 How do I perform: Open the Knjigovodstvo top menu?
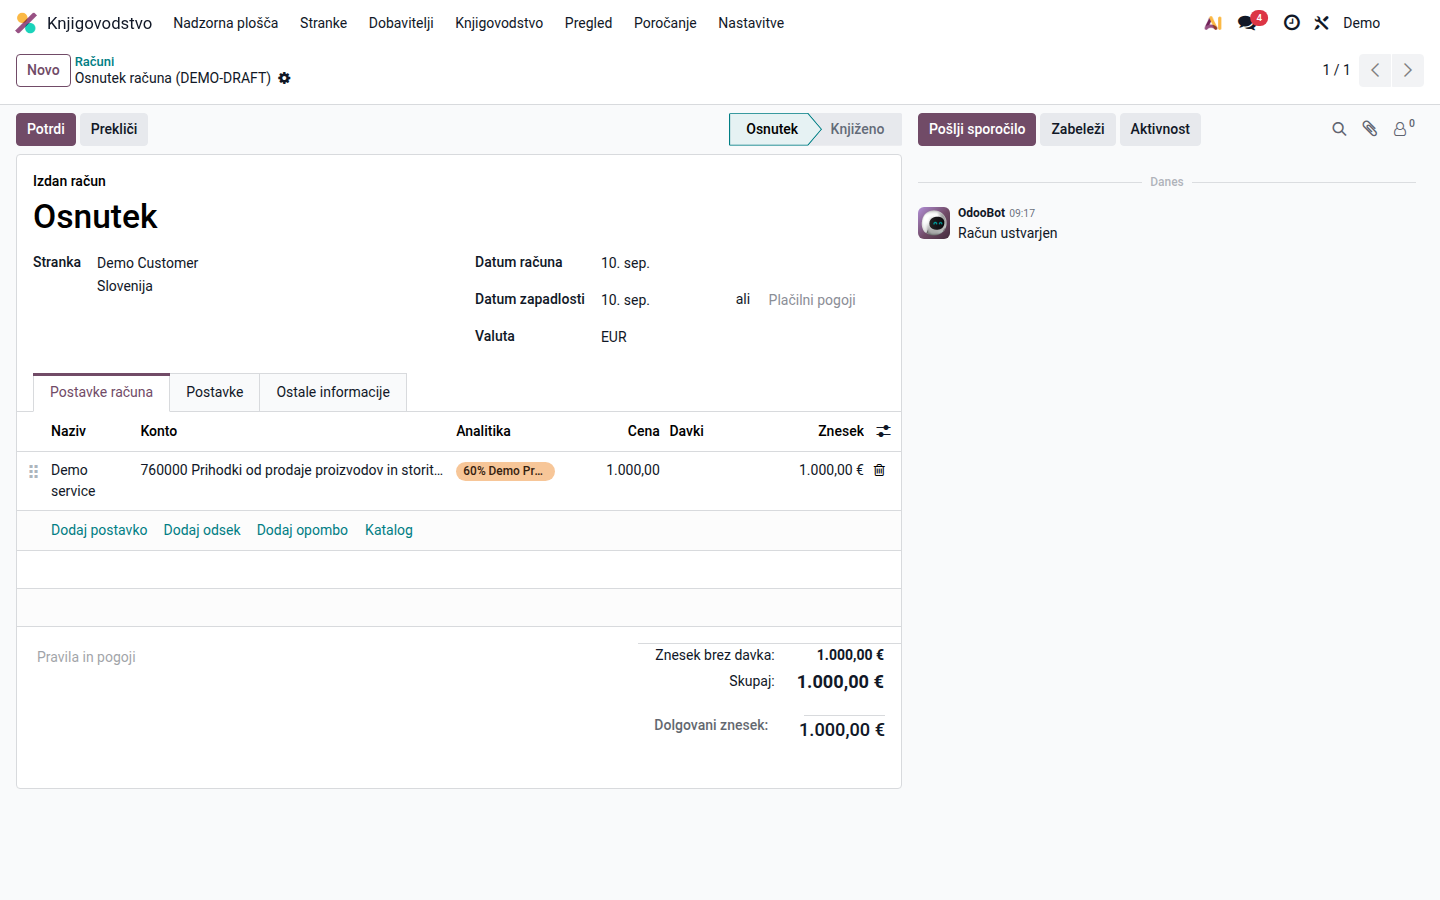pyautogui.click(x=499, y=23)
